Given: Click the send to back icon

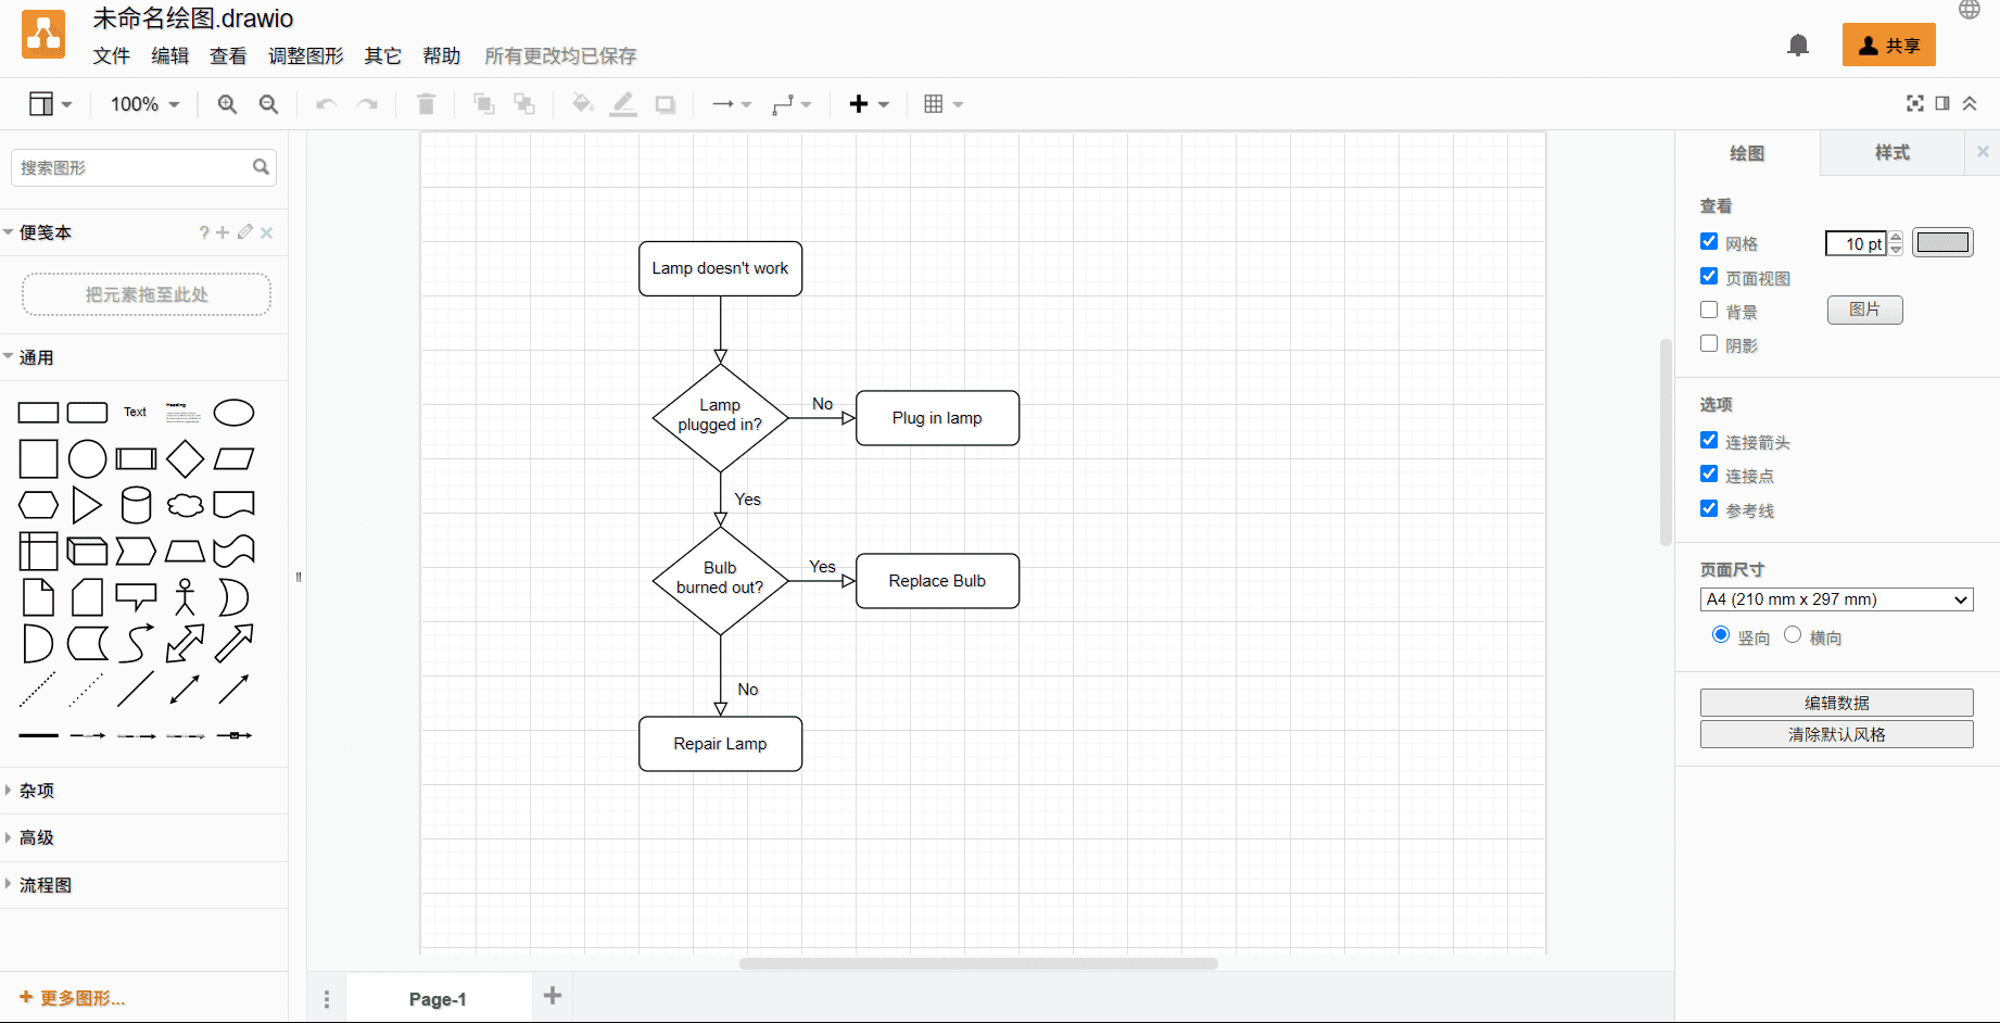Looking at the screenshot, I should coord(524,104).
